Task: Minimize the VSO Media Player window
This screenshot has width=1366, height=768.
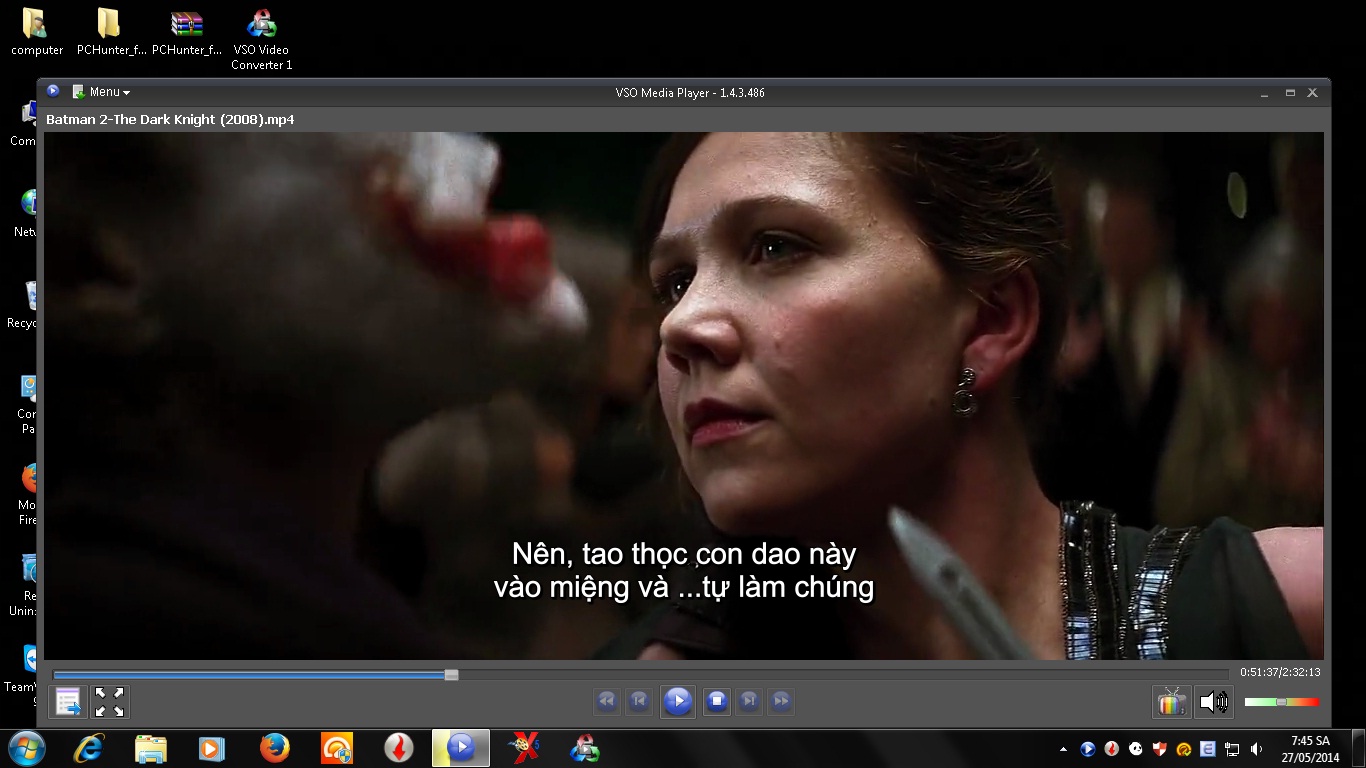Action: (x=1265, y=93)
